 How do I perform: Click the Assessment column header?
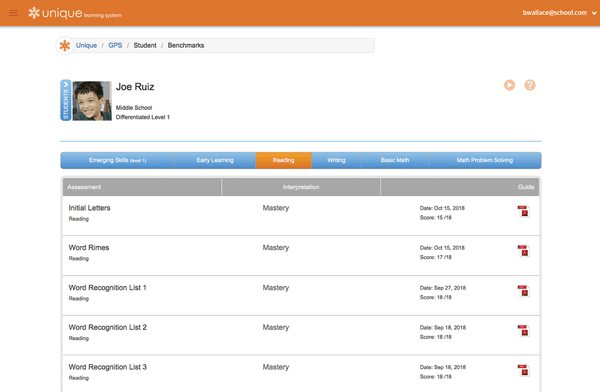point(142,187)
